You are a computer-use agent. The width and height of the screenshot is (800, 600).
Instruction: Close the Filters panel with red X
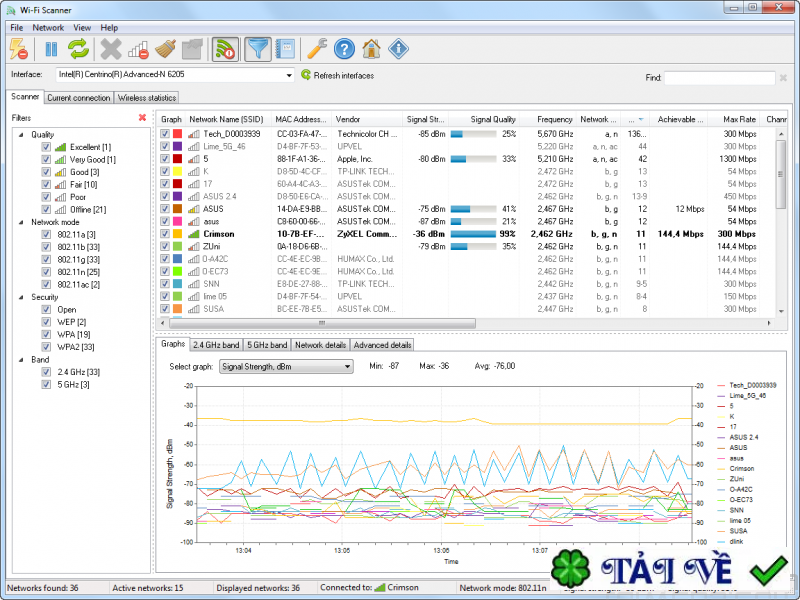[142, 117]
